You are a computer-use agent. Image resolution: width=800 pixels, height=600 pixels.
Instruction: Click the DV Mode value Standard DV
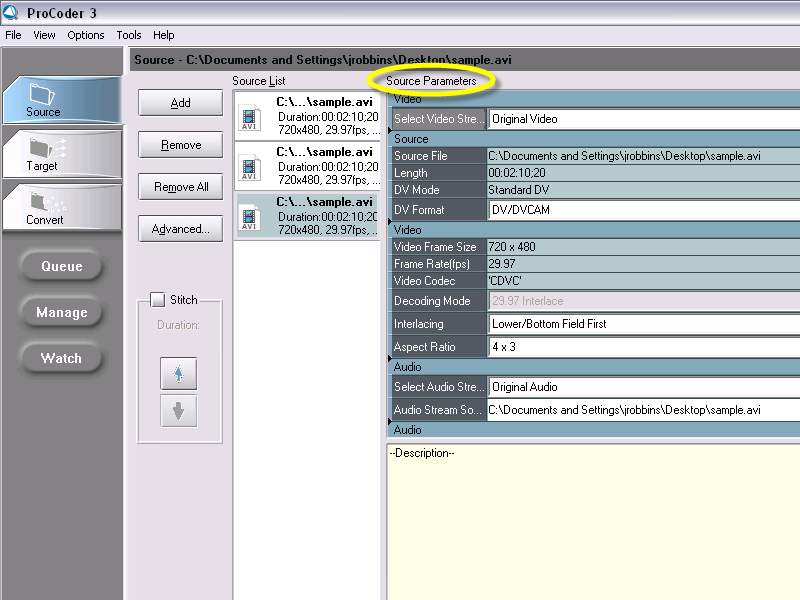click(644, 190)
